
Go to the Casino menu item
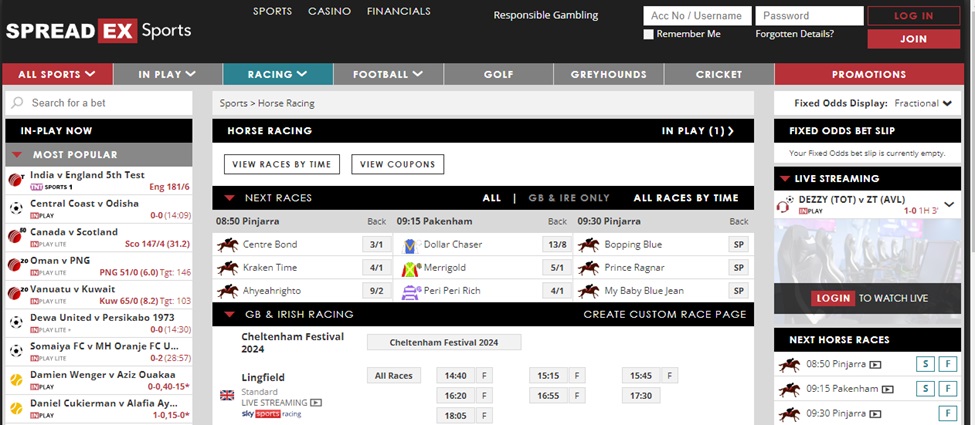pyautogui.click(x=329, y=12)
